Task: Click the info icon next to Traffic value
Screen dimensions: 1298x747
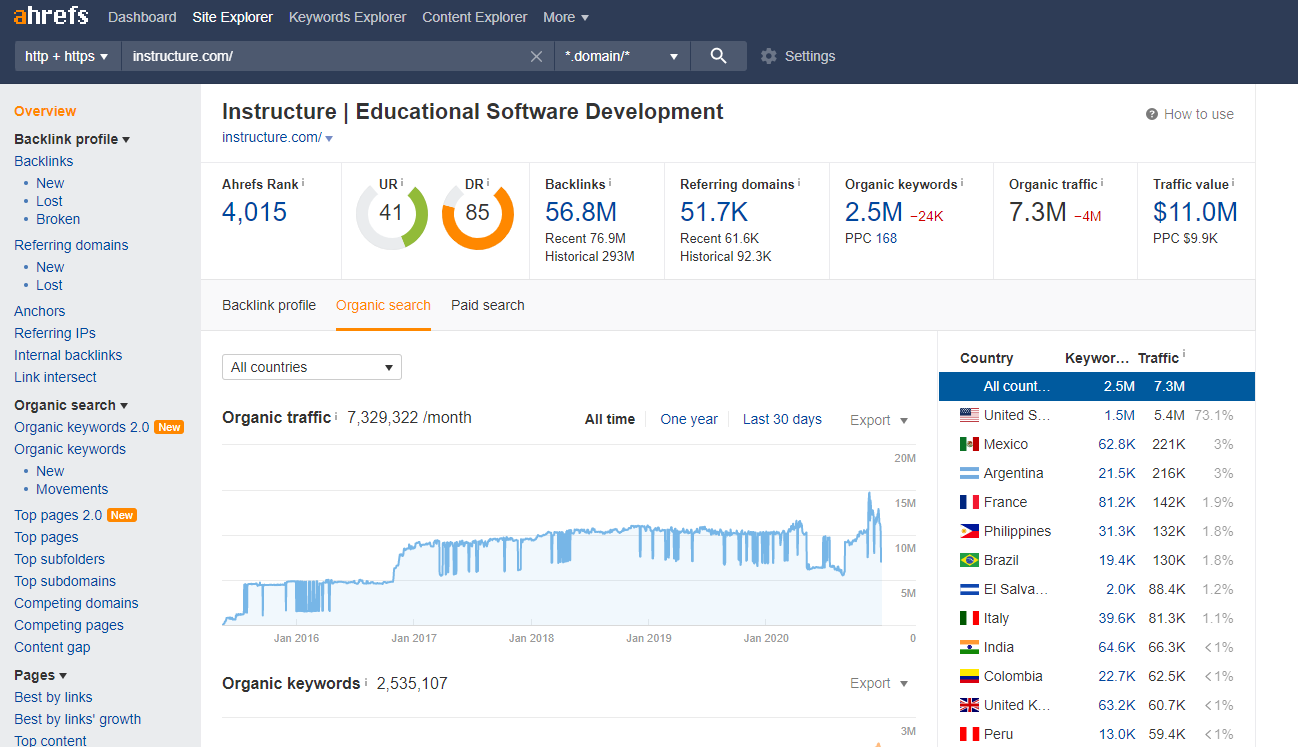Action: tap(1233, 183)
